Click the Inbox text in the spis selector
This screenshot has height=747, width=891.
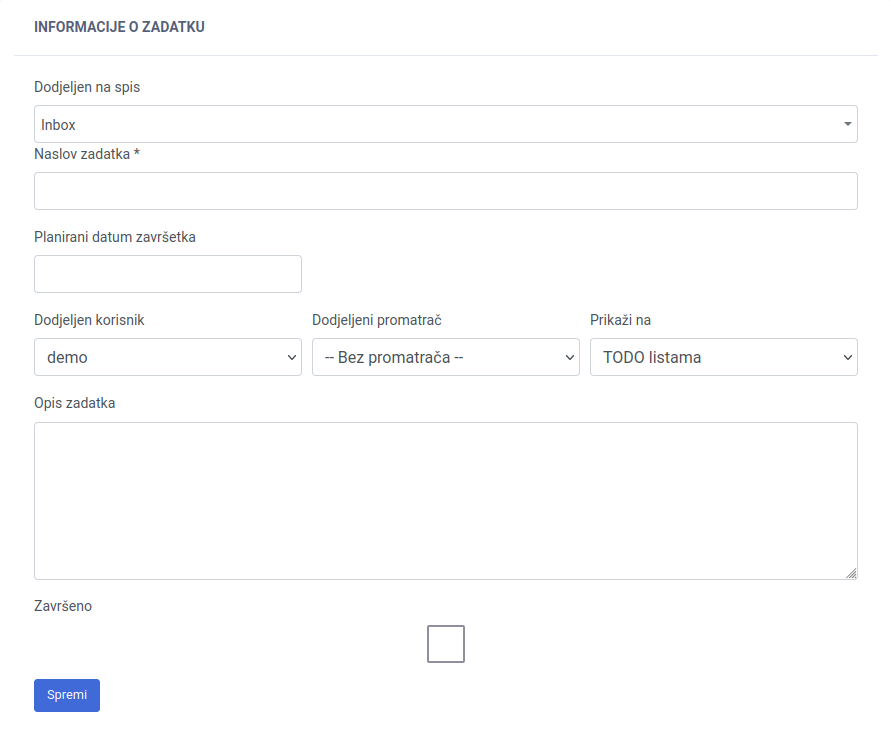[59, 125]
